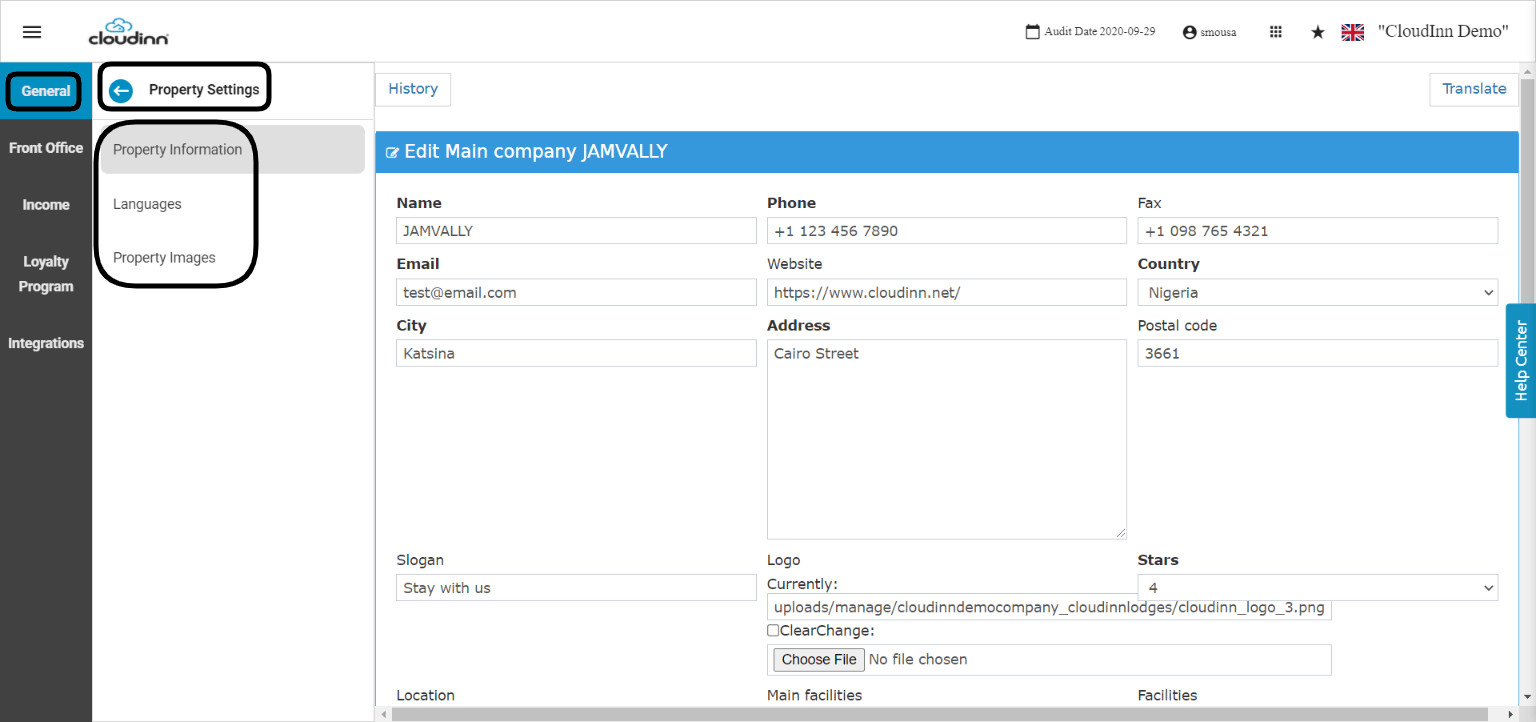Viewport: 1536px width, 722px height.
Task: Open the Integrations sidebar tab
Action: [x=46, y=343]
